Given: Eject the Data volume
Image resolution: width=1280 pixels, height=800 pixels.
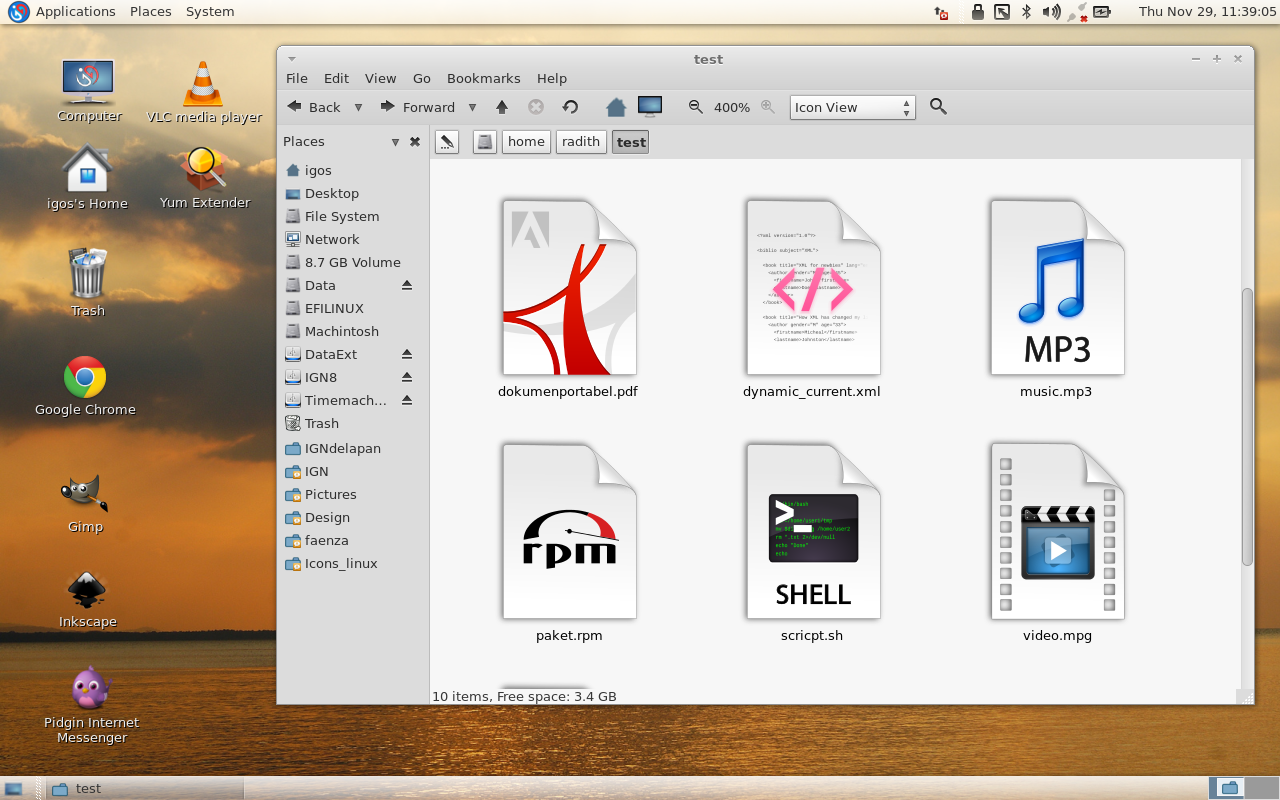Looking at the screenshot, I should coord(407,285).
